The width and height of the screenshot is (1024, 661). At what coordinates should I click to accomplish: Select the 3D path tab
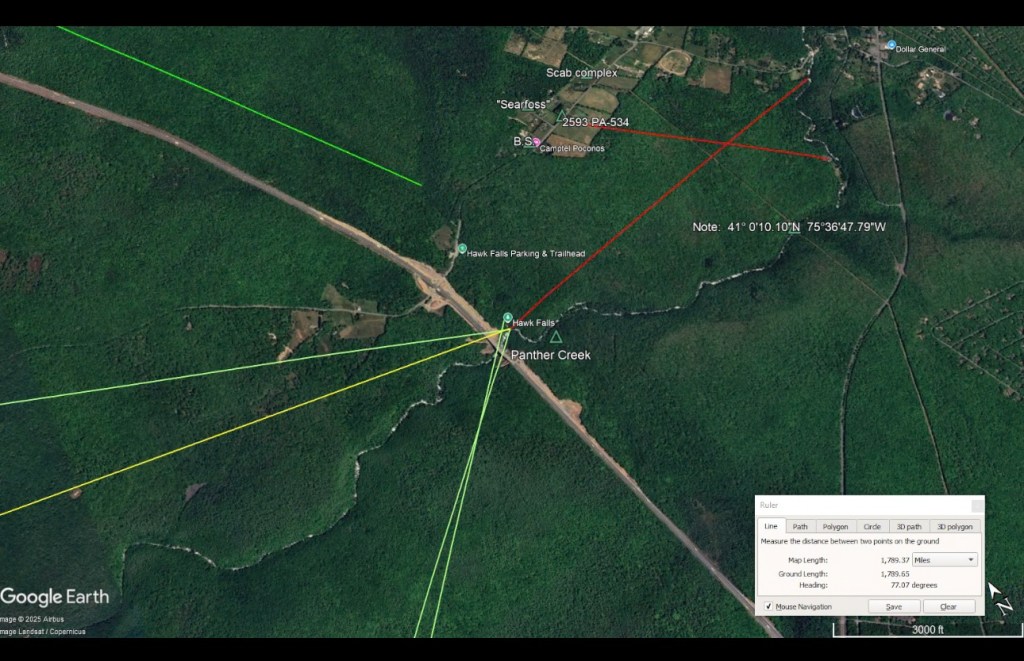tap(908, 526)
